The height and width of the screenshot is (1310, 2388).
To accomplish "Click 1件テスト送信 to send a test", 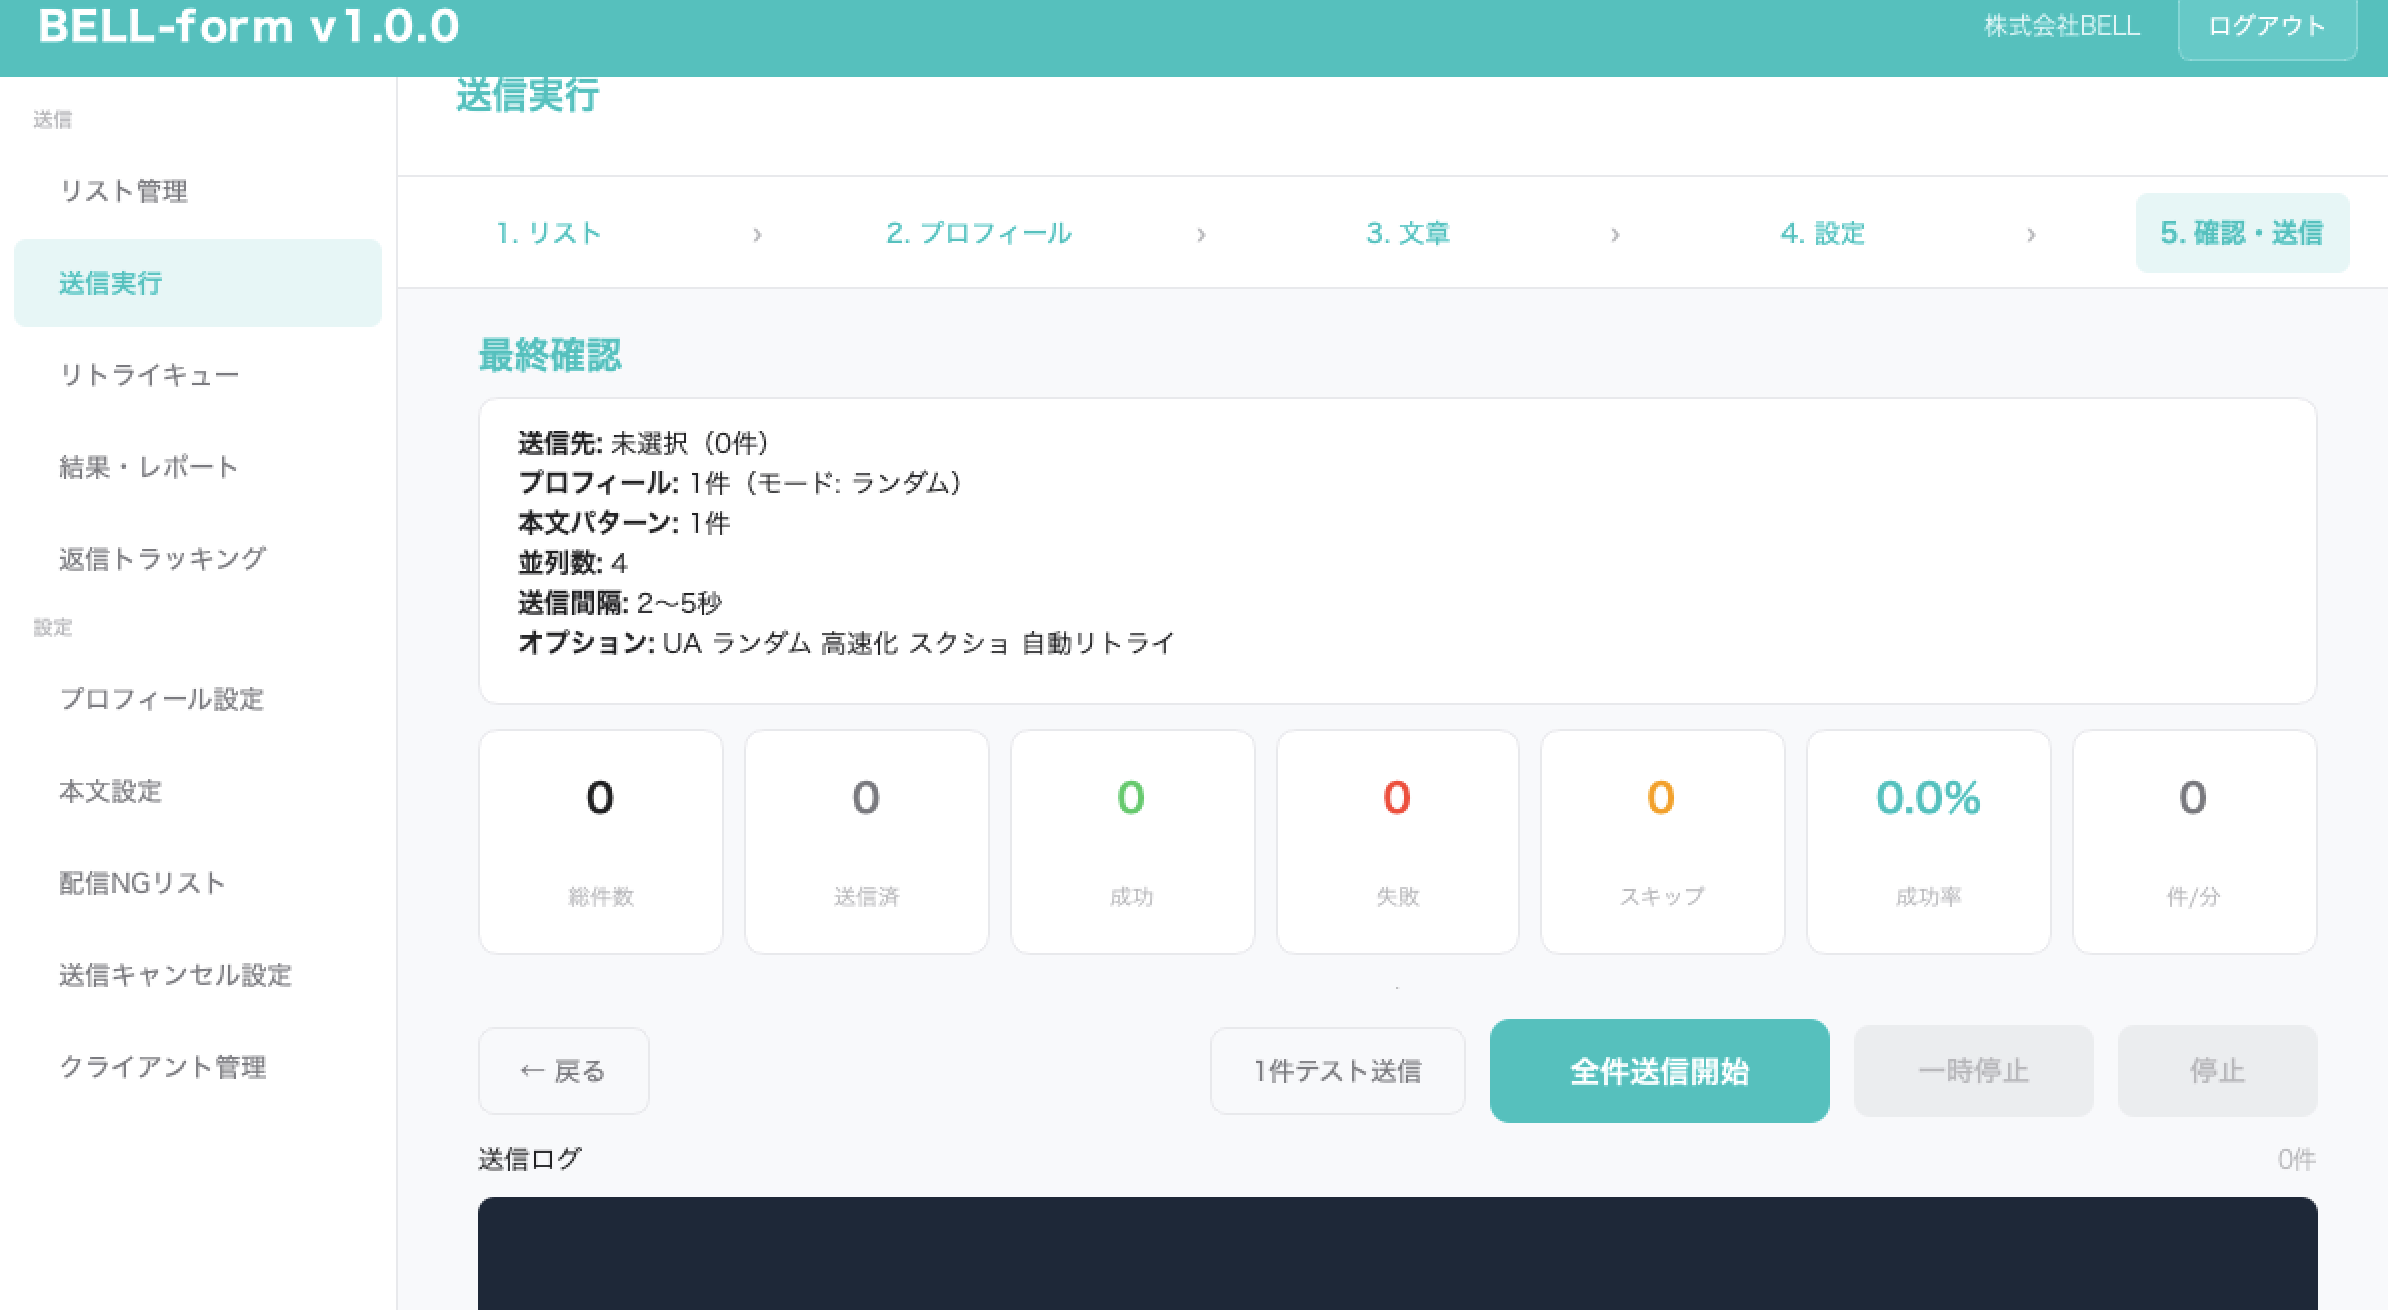I will click(1338, 1070).
